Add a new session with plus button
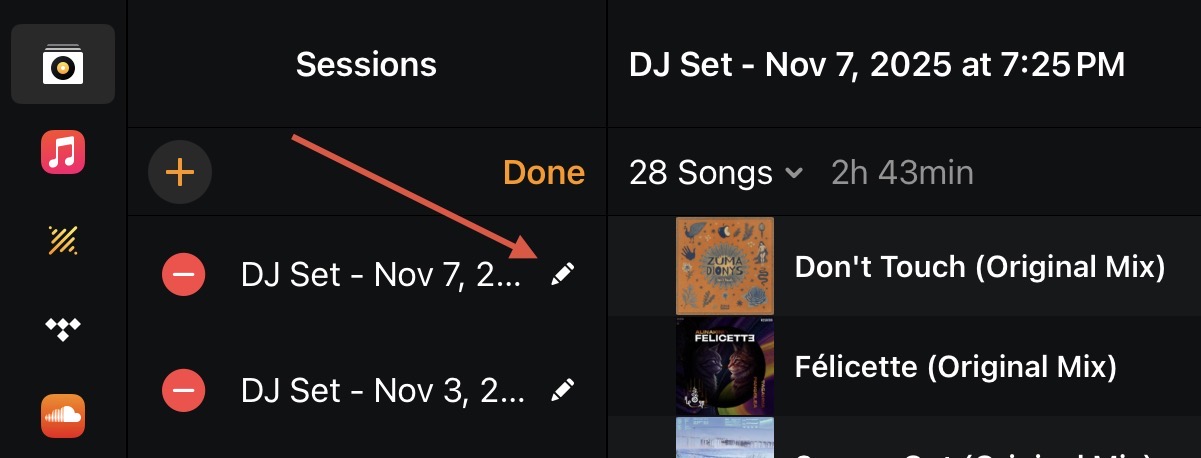 (179, 173)
